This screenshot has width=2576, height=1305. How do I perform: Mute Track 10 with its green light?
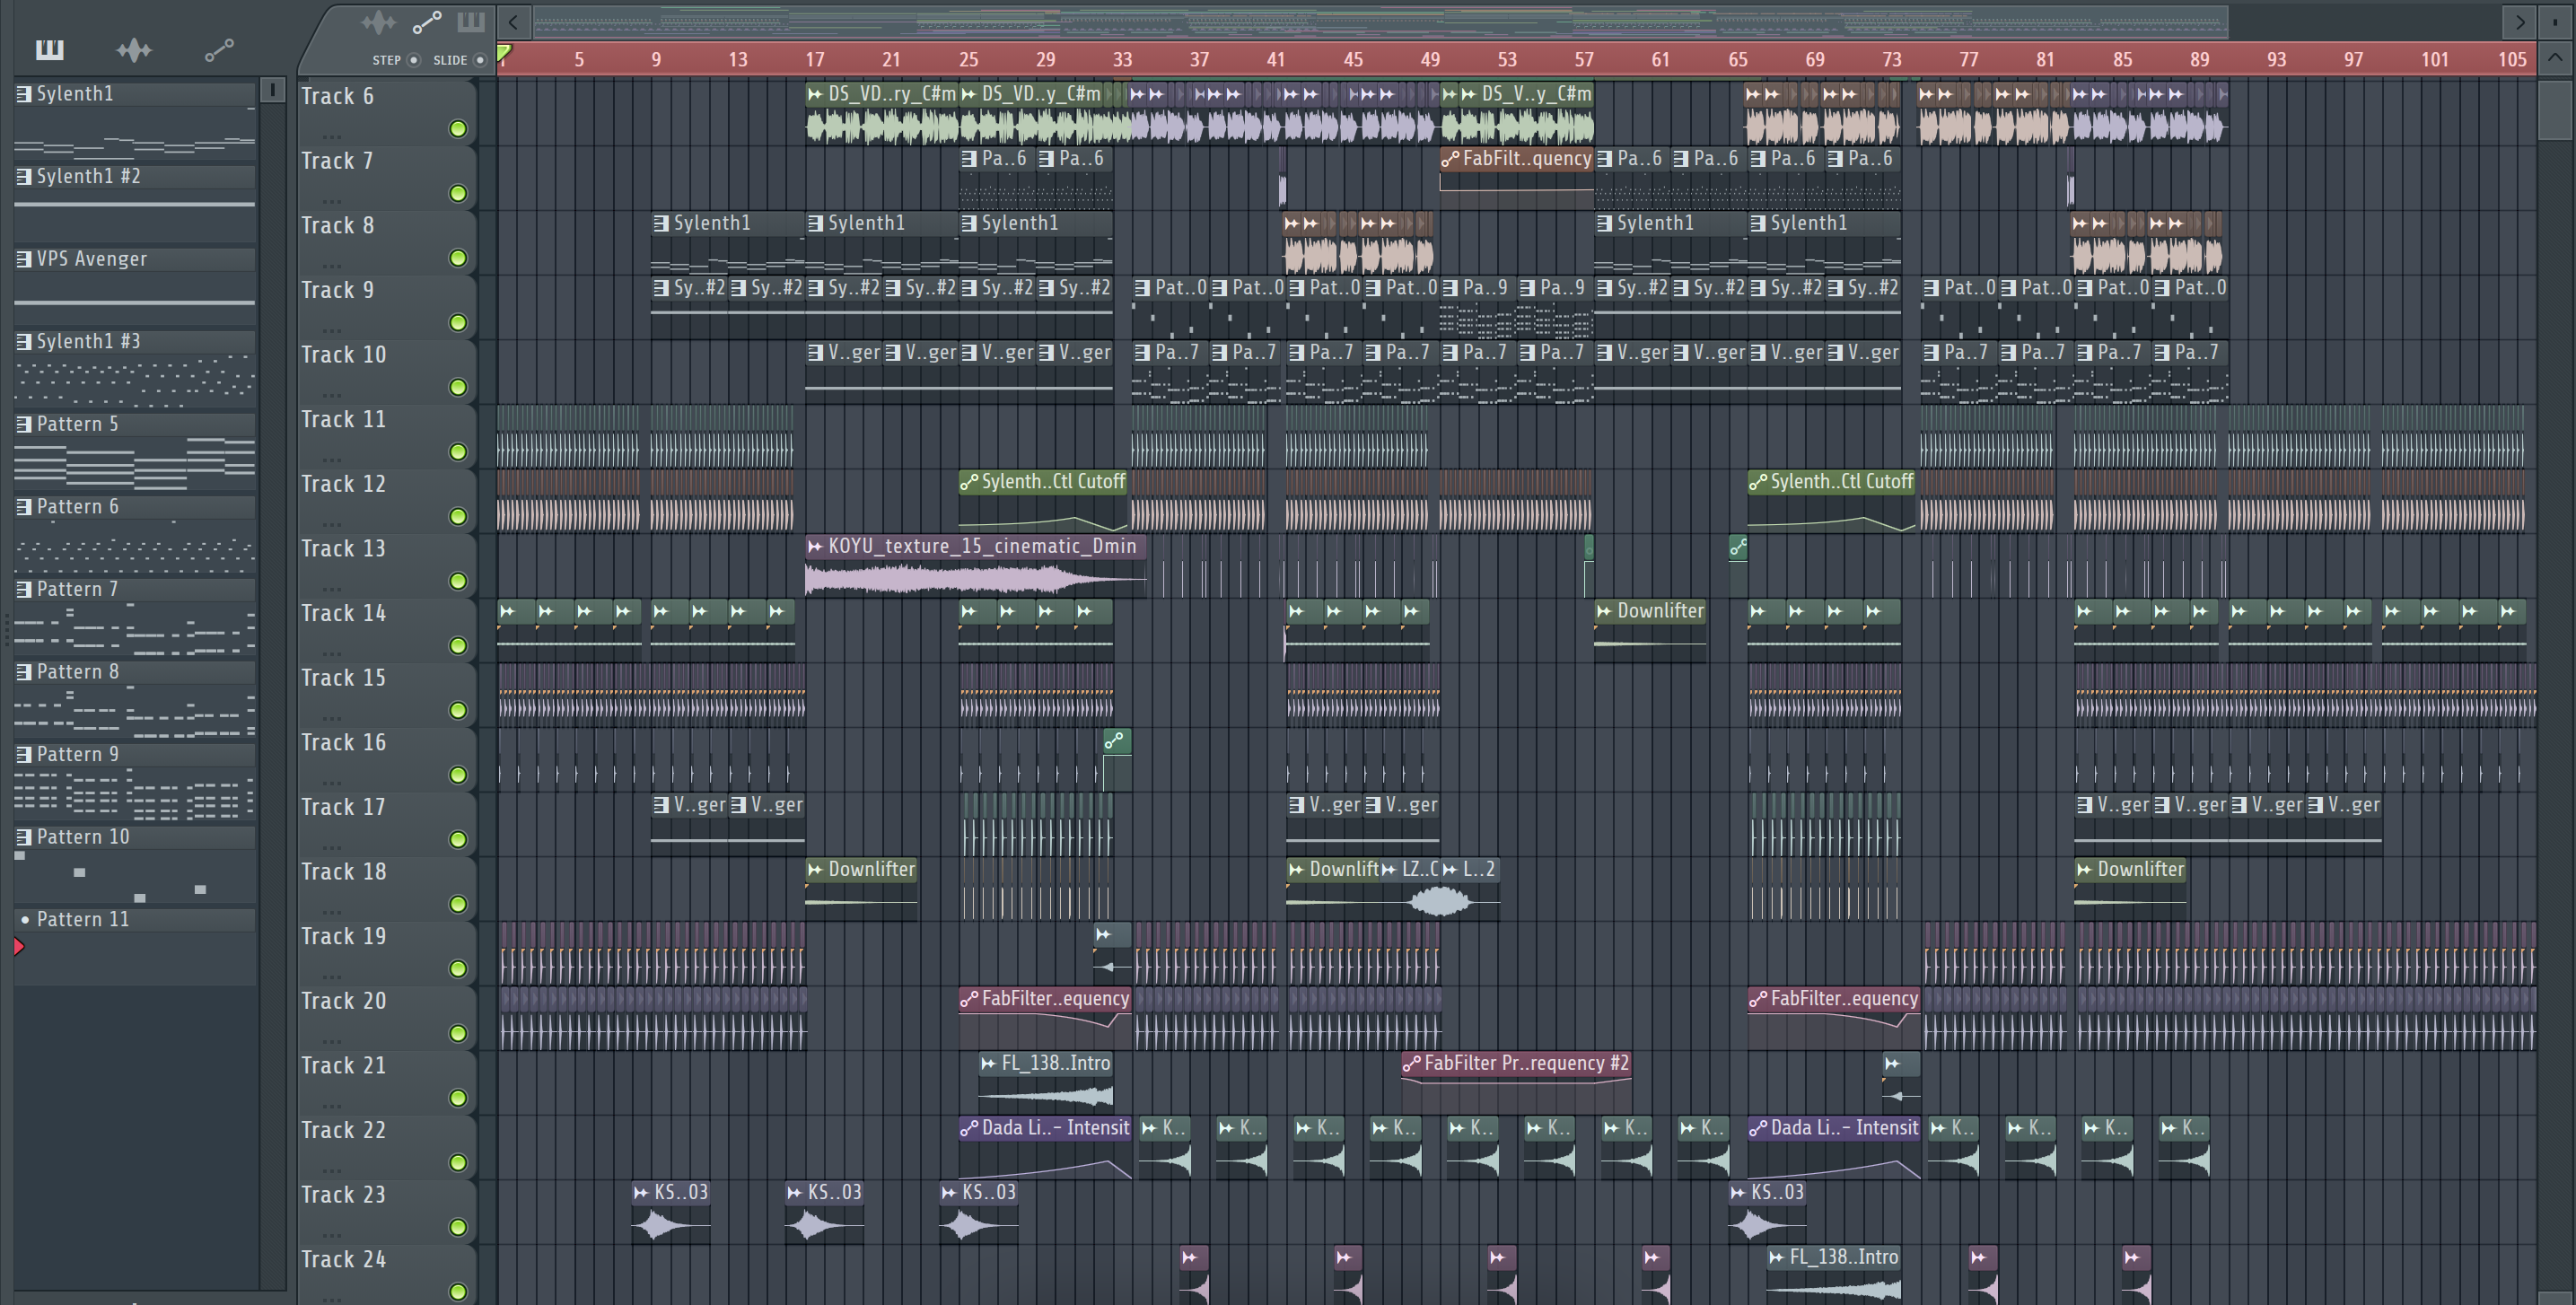coord(458,387)
